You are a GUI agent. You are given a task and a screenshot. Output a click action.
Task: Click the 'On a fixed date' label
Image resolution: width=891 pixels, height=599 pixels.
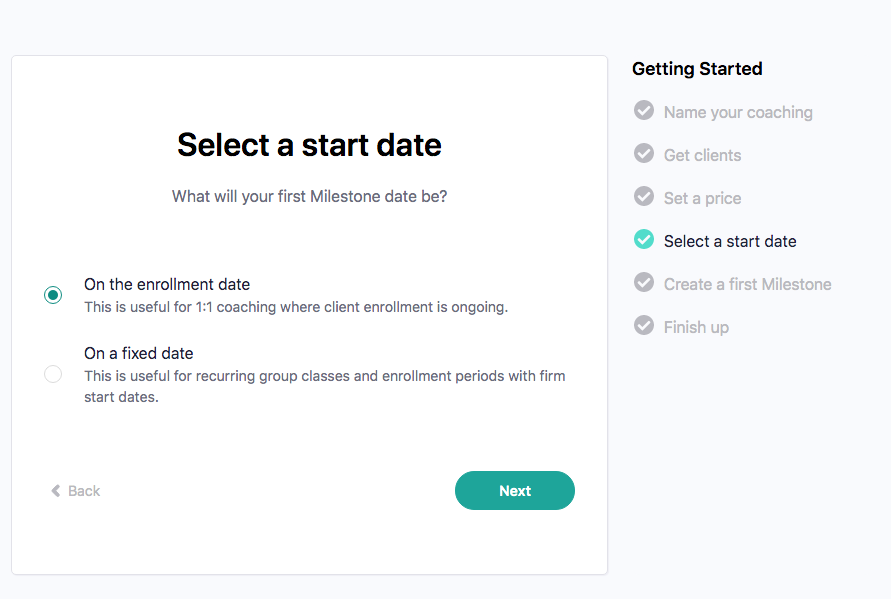pos(139,354)
